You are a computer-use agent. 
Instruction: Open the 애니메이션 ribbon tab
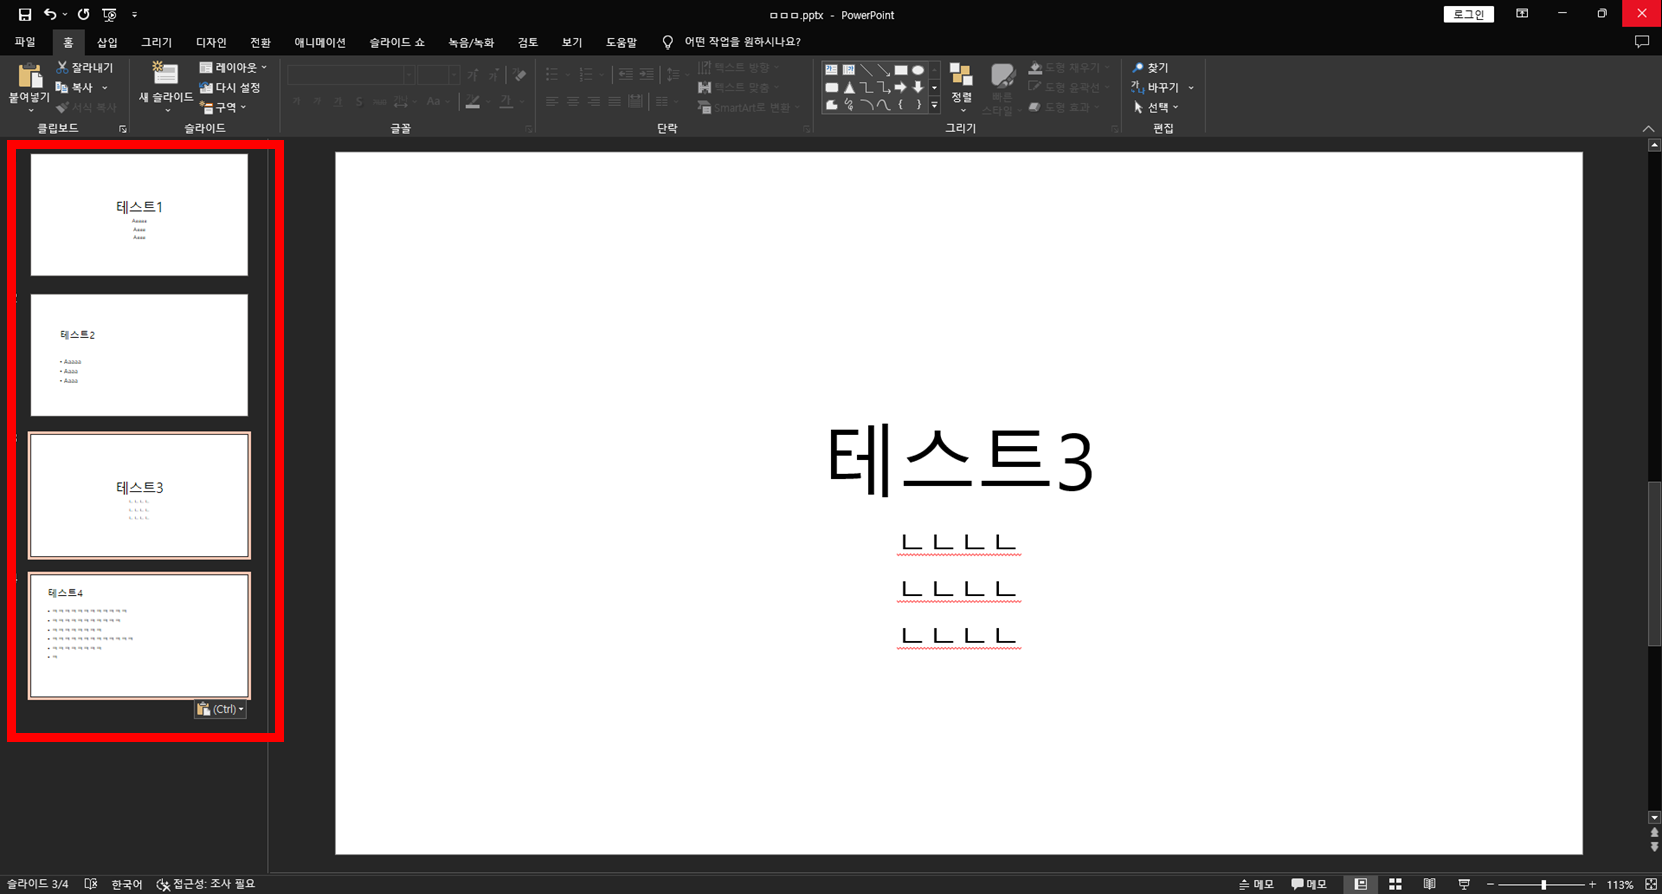pyautogui.click(x=320, y=42)
